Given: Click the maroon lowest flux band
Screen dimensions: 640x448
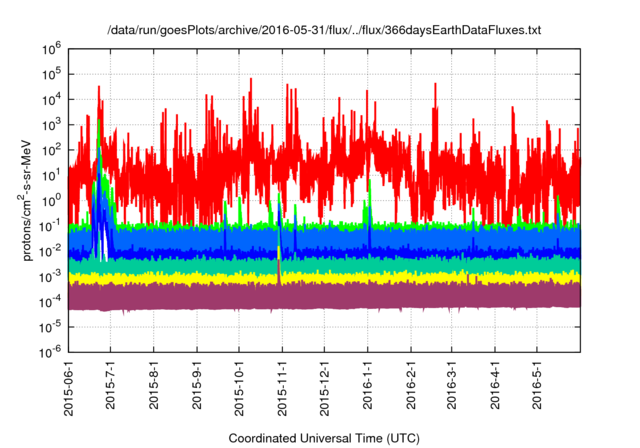Looking at the screenshot, I should (324, 297).
